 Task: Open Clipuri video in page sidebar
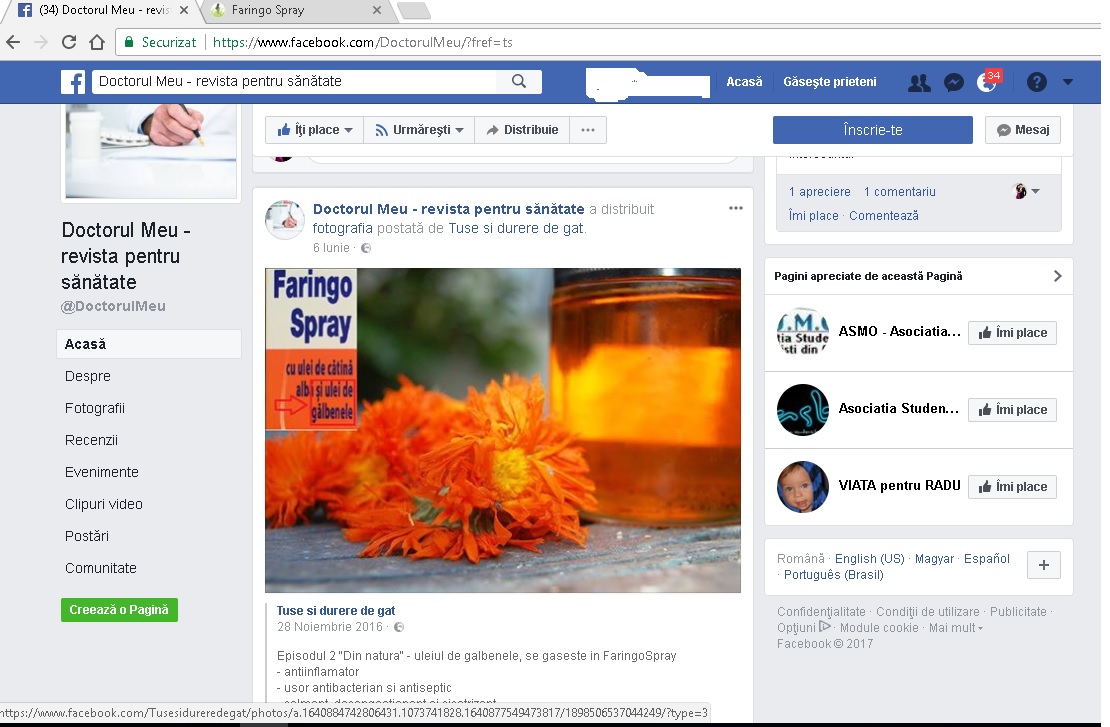[104, 504]
